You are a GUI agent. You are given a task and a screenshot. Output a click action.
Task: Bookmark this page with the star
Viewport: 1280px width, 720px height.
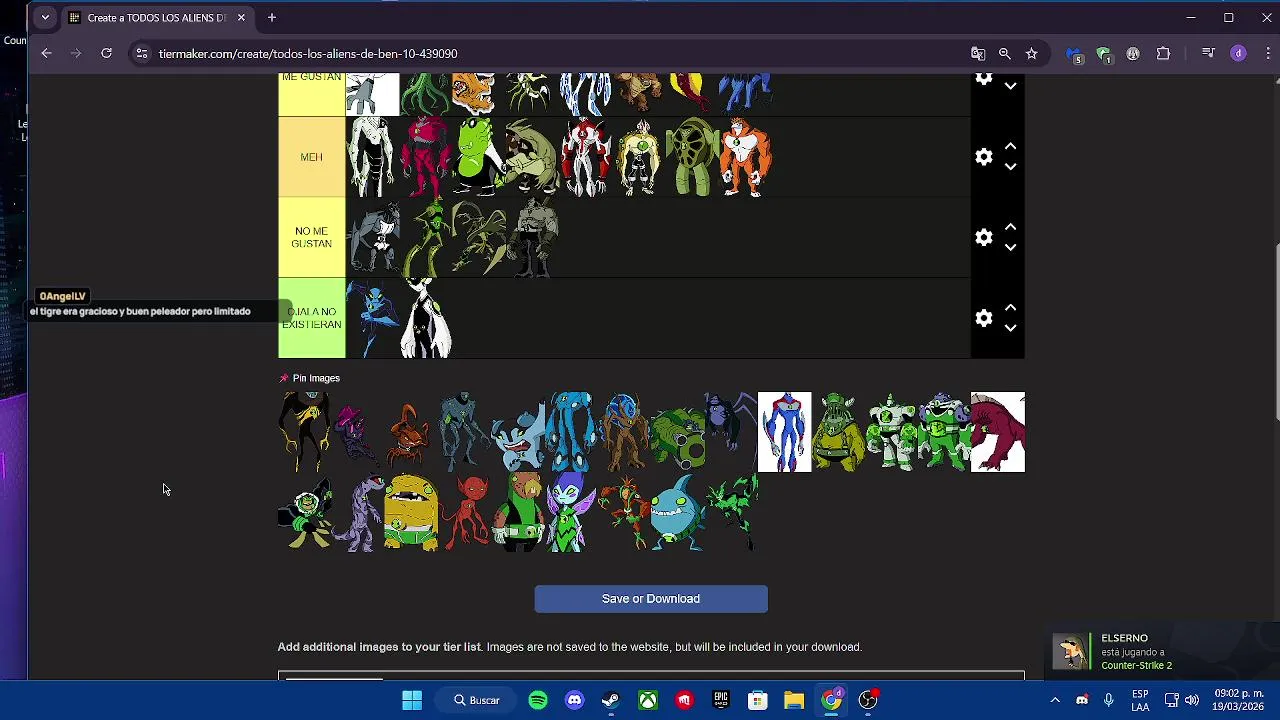point(1032,53)
